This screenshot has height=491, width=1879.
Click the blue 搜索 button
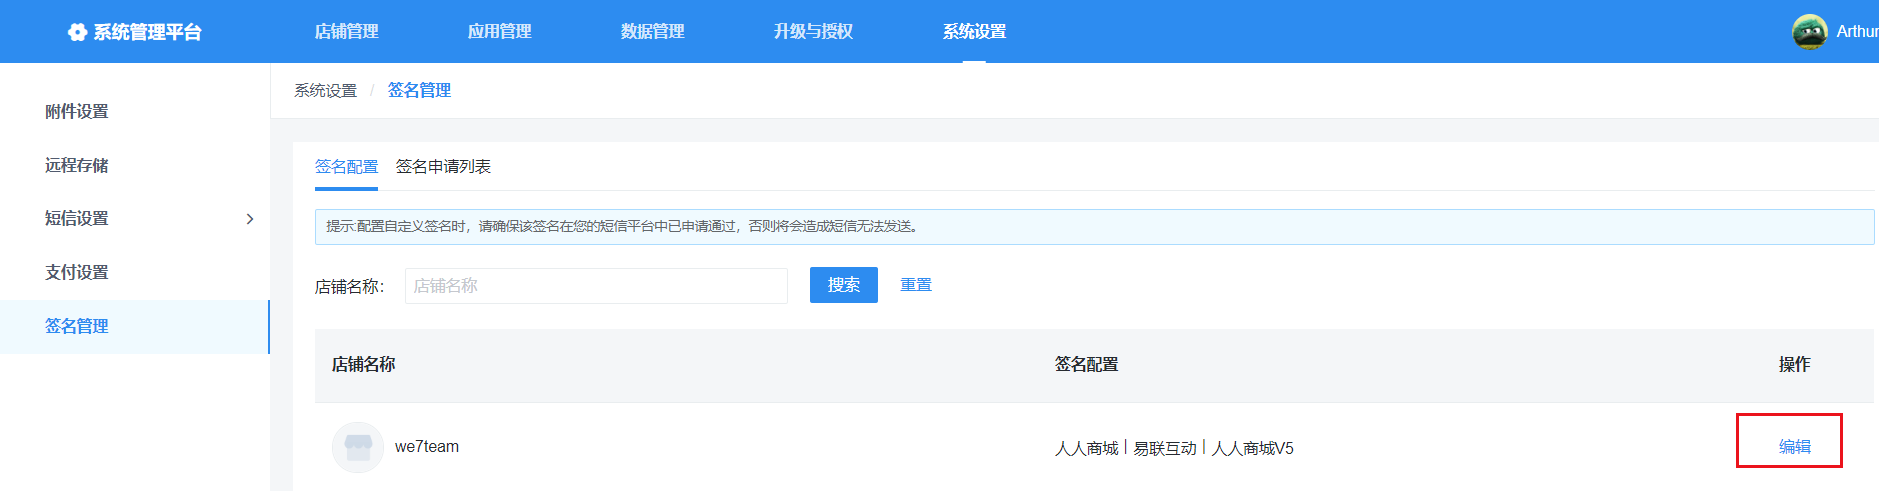click(844, 285)
